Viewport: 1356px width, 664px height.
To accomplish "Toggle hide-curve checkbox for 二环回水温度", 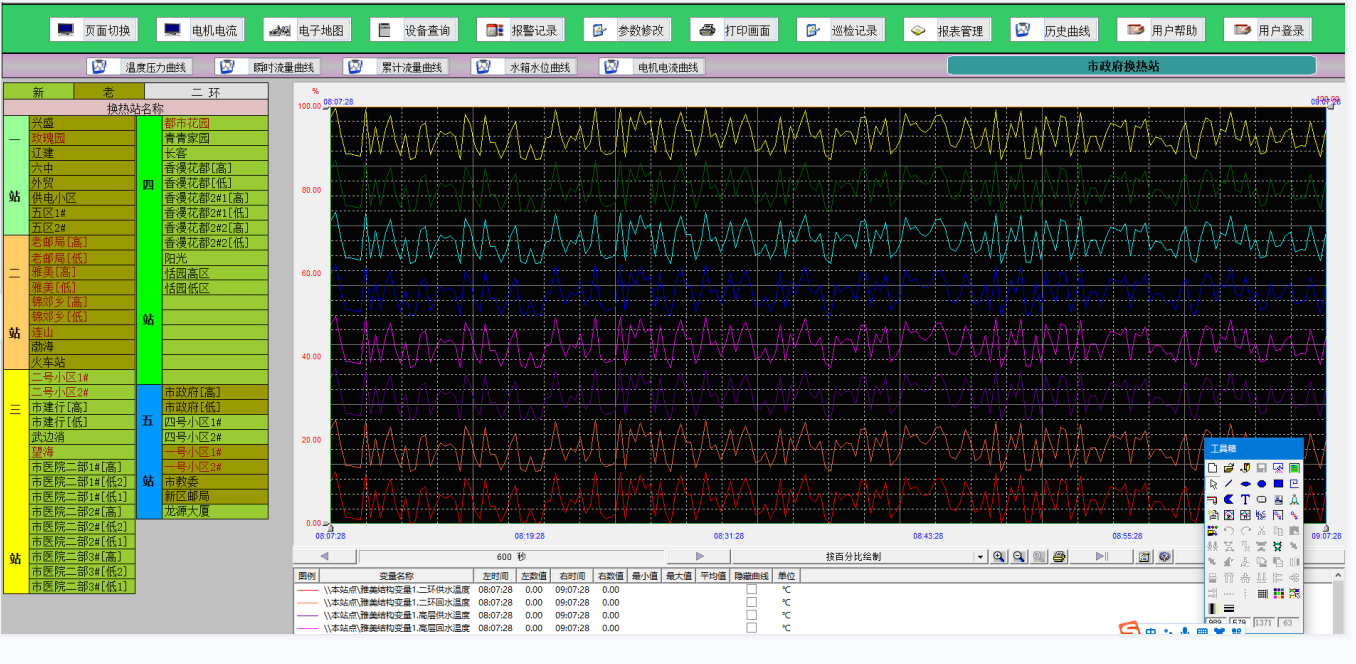I will point(752,603).
